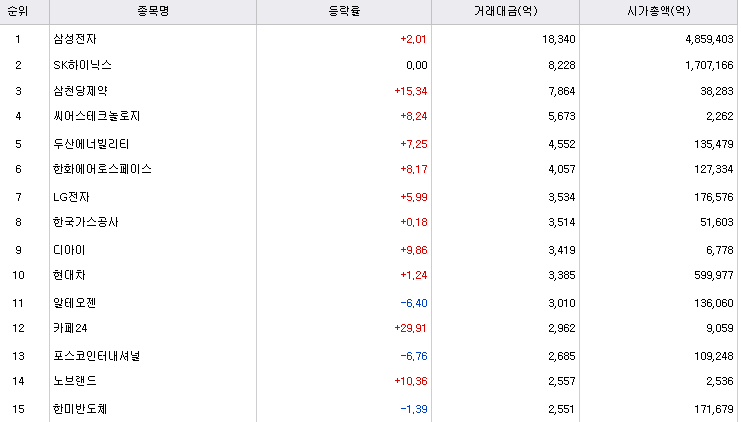Click 현대차 change rate +1.24
The image size is (741, 422).
coord(414,275)
